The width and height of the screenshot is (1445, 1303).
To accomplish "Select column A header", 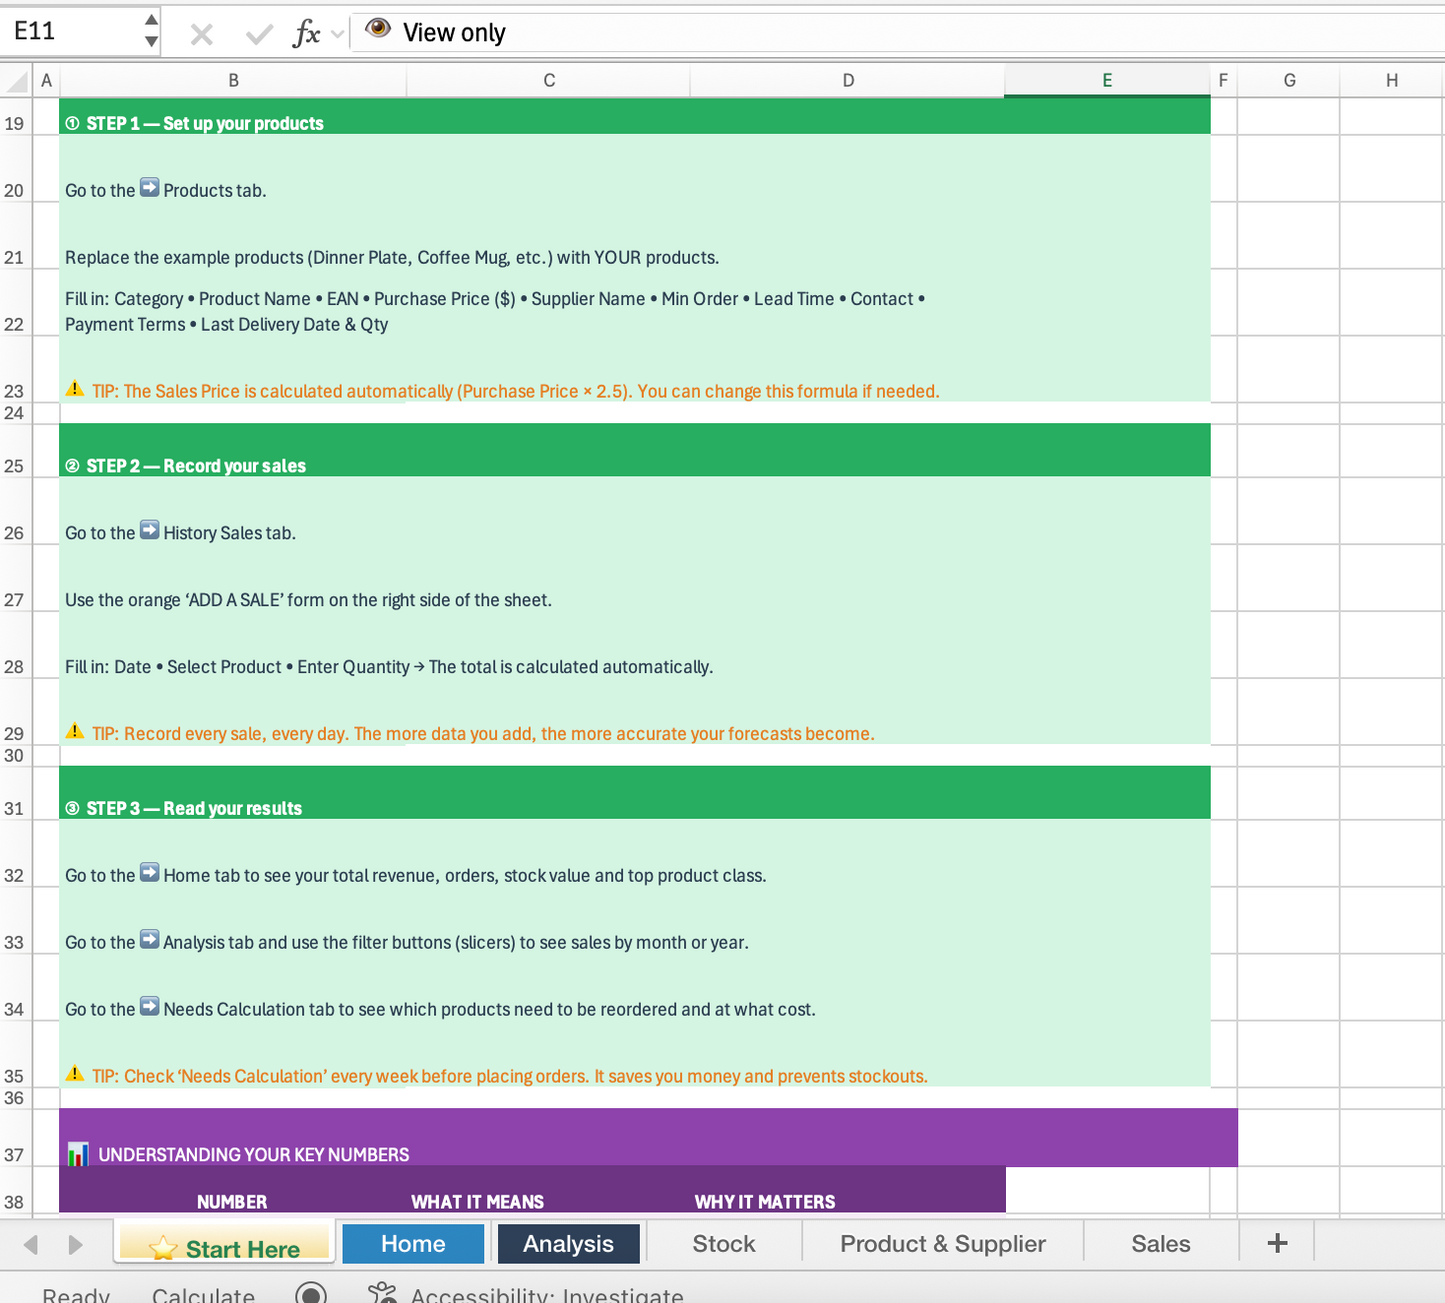I will (46, 81).
